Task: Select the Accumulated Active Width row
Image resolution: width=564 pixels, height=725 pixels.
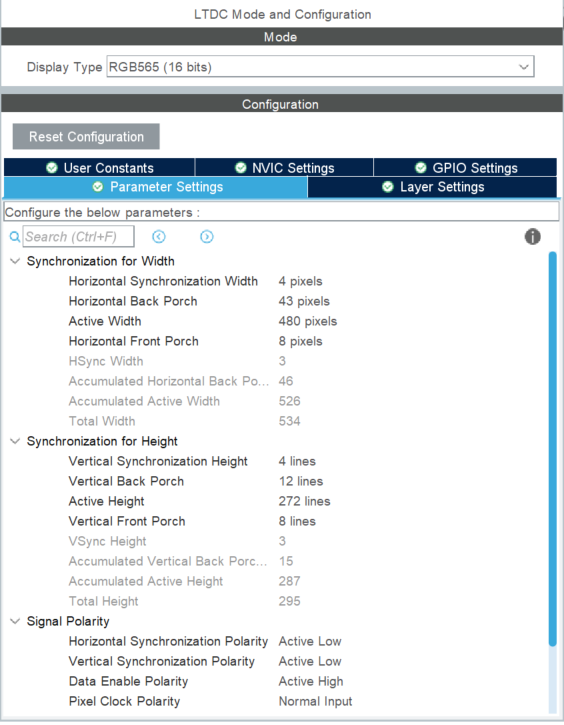Action: [185, 401]
